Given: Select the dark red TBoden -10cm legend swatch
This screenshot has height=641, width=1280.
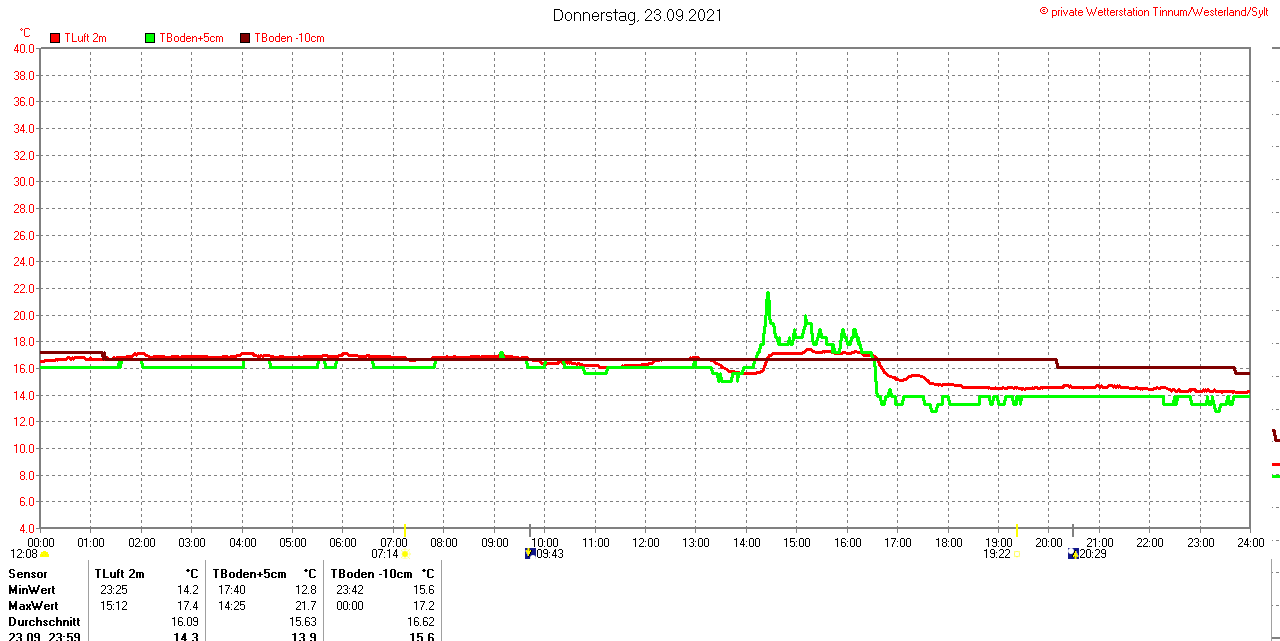Looking at the screenshot, I should coord(245,38).
